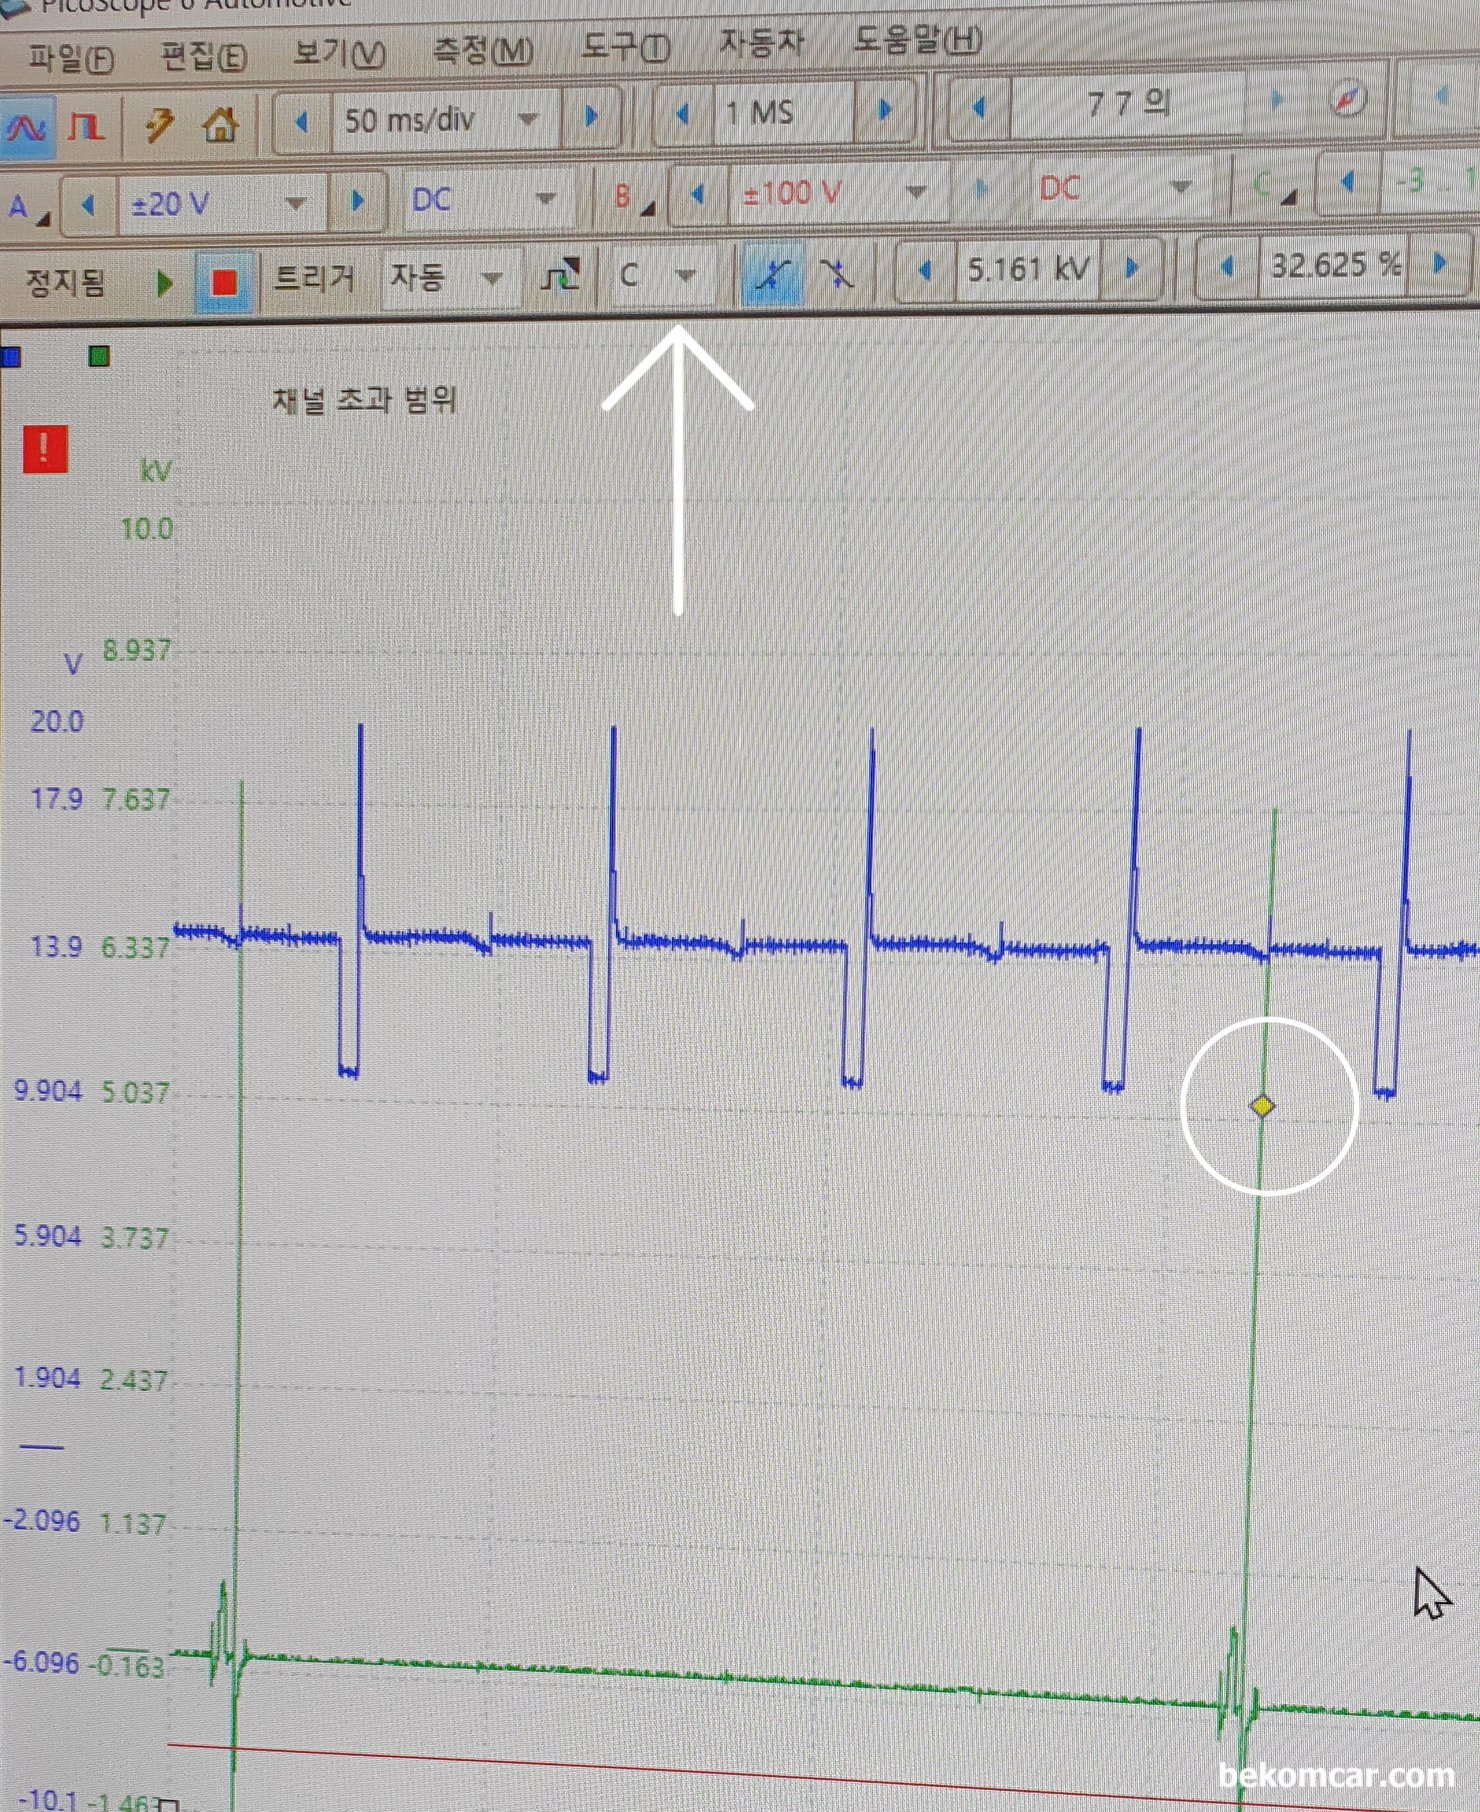
Task: Expand Channel A ±20 V range dropdown
Action: point(295,204)
